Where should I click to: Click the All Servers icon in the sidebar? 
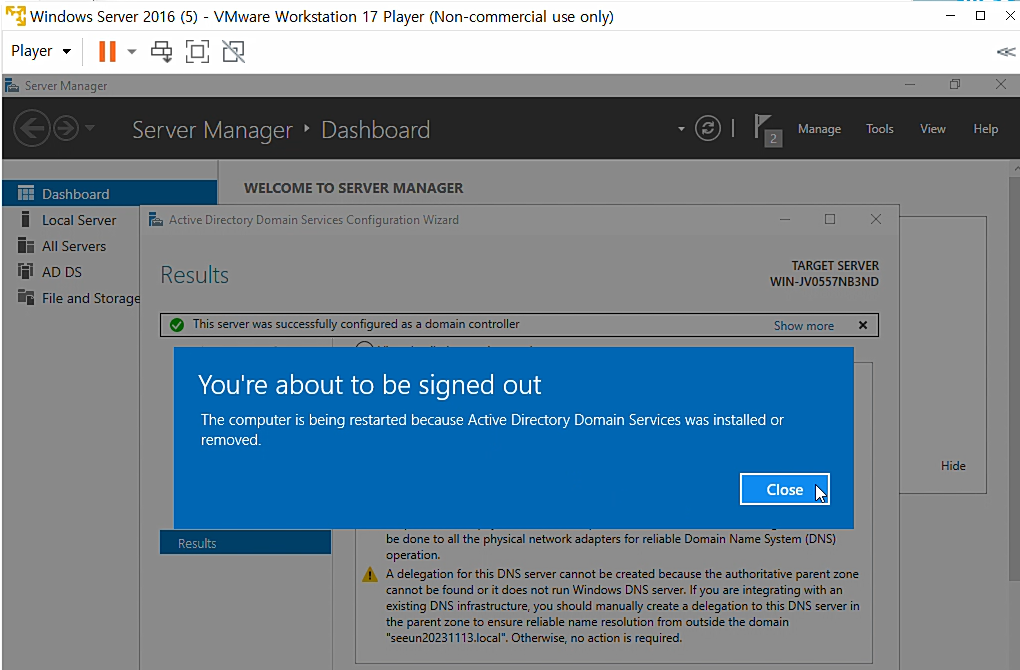coord(26,245)
